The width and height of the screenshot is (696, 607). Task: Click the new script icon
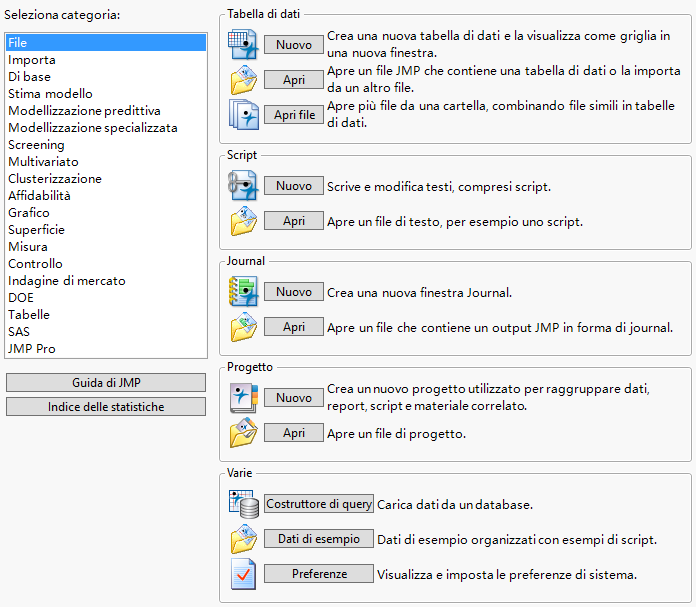[243, 186]
